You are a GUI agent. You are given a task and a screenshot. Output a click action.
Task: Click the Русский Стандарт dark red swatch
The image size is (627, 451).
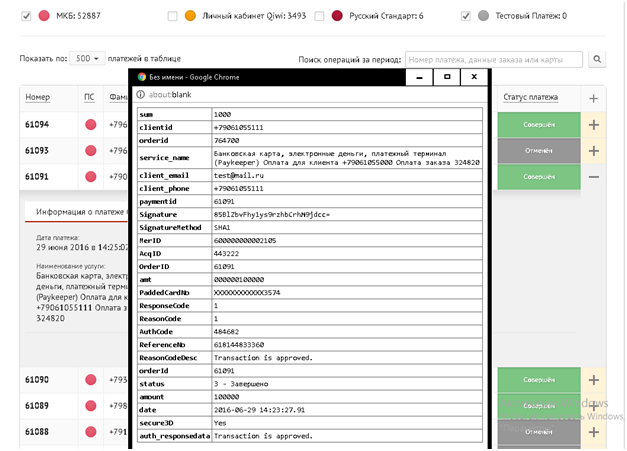click(x=337, y=16)
